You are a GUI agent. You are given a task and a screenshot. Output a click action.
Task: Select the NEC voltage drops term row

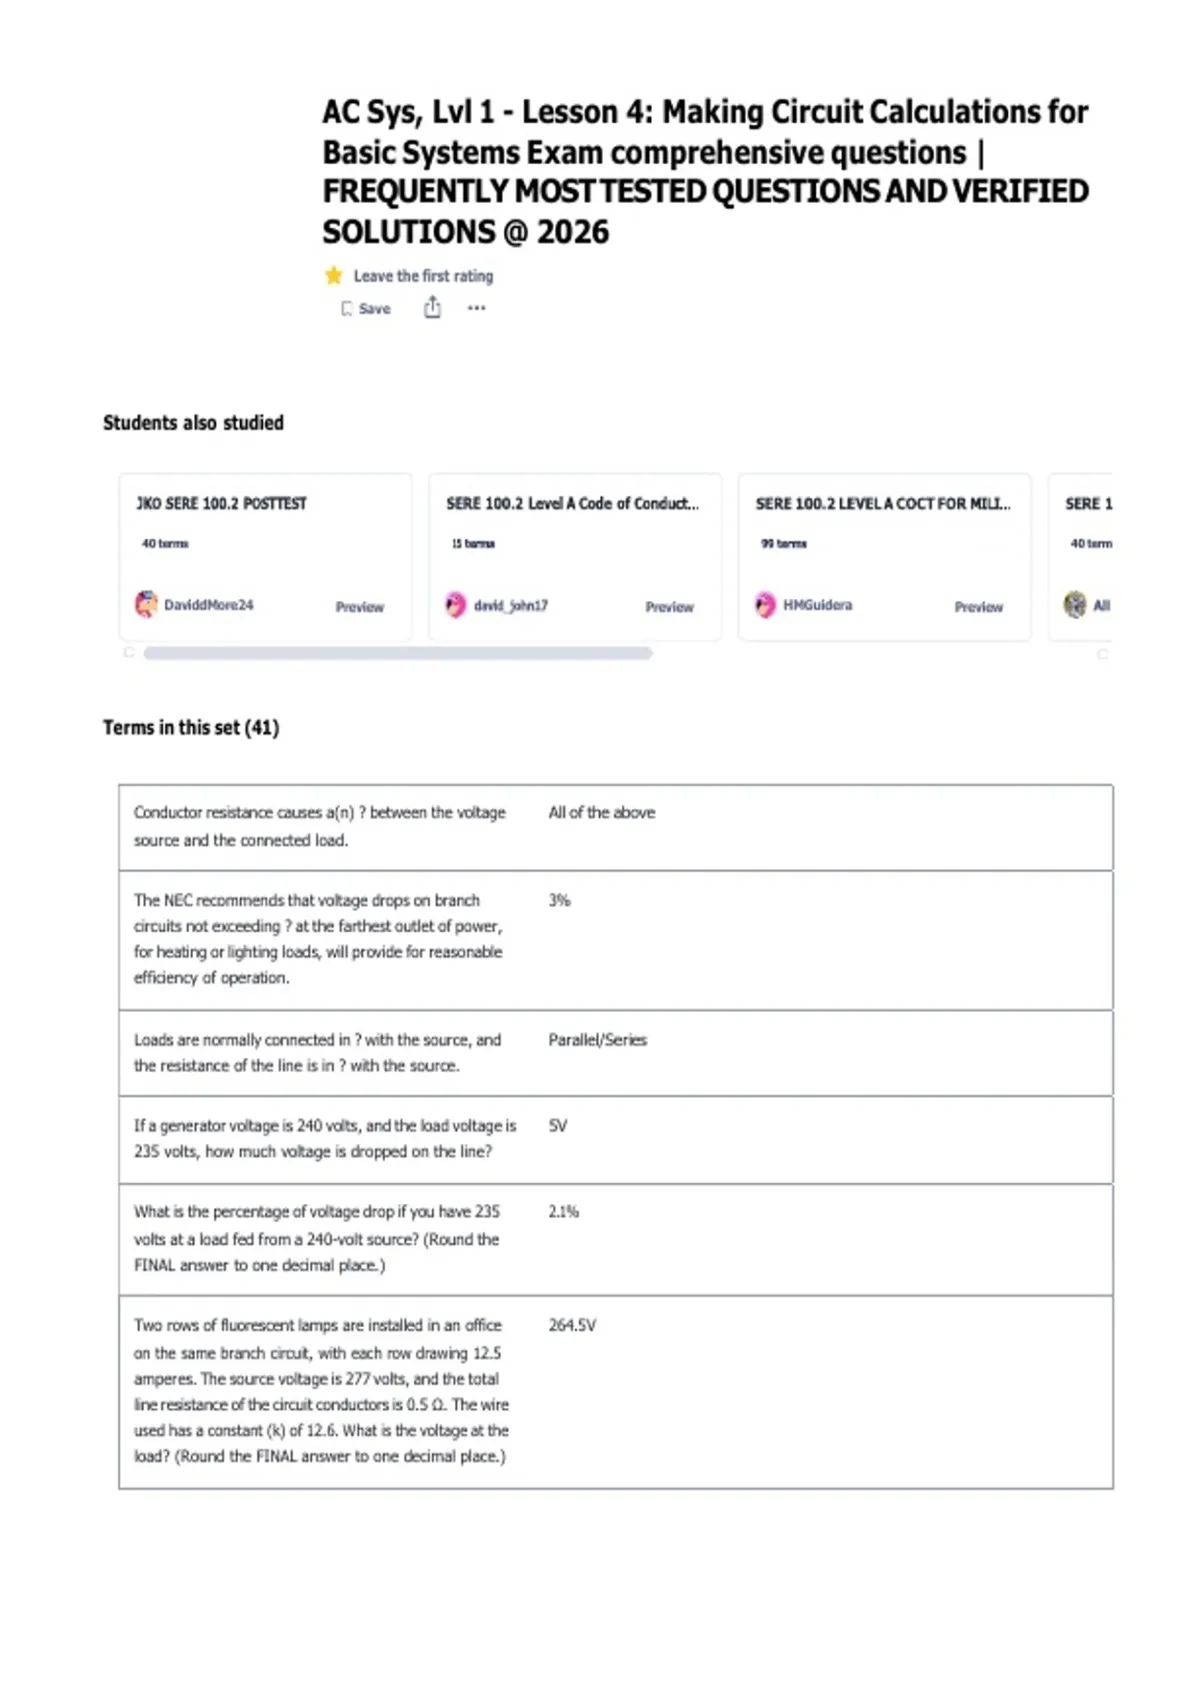point(616,940)
